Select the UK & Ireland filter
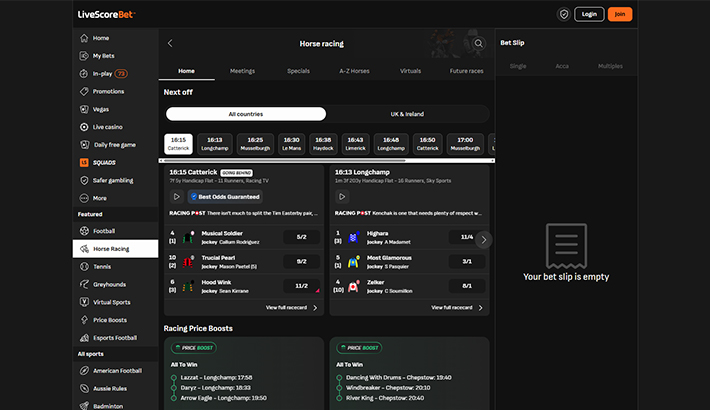 click(407, 114)
